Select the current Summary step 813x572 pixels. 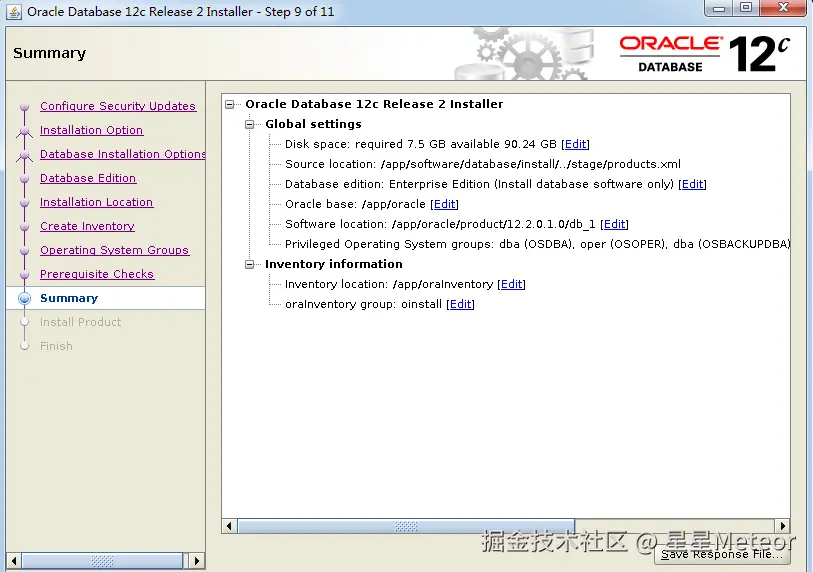[x=69, y=298]
